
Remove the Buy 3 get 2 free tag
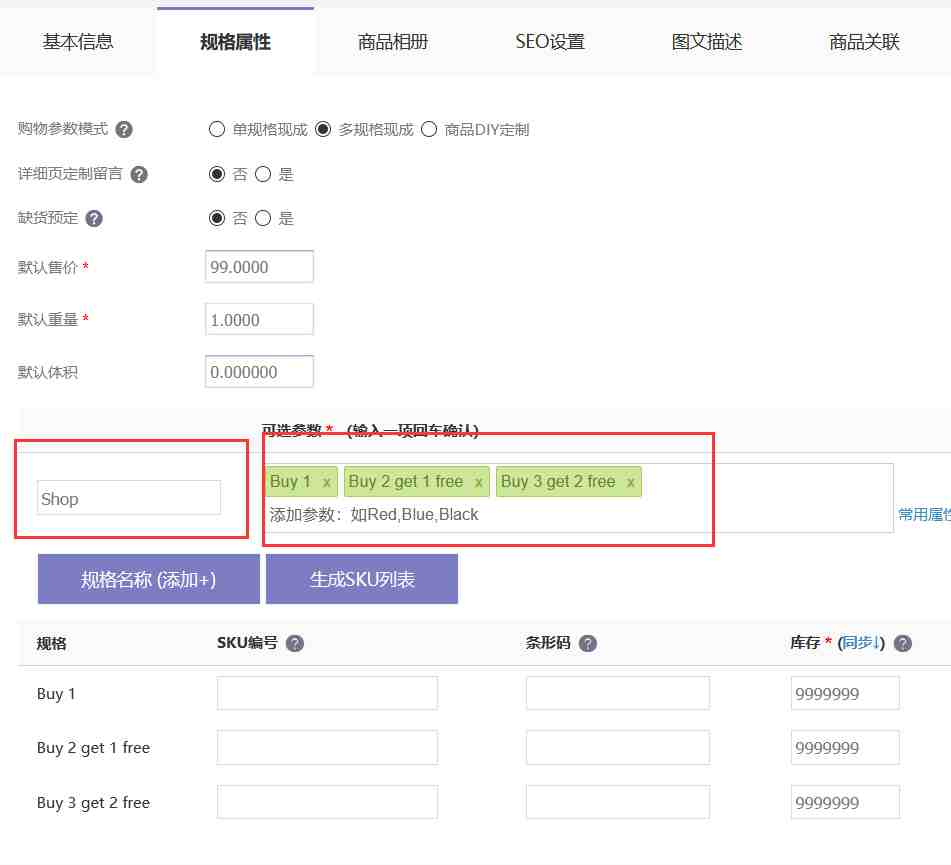pyautogui.click(x=631, y=483)
